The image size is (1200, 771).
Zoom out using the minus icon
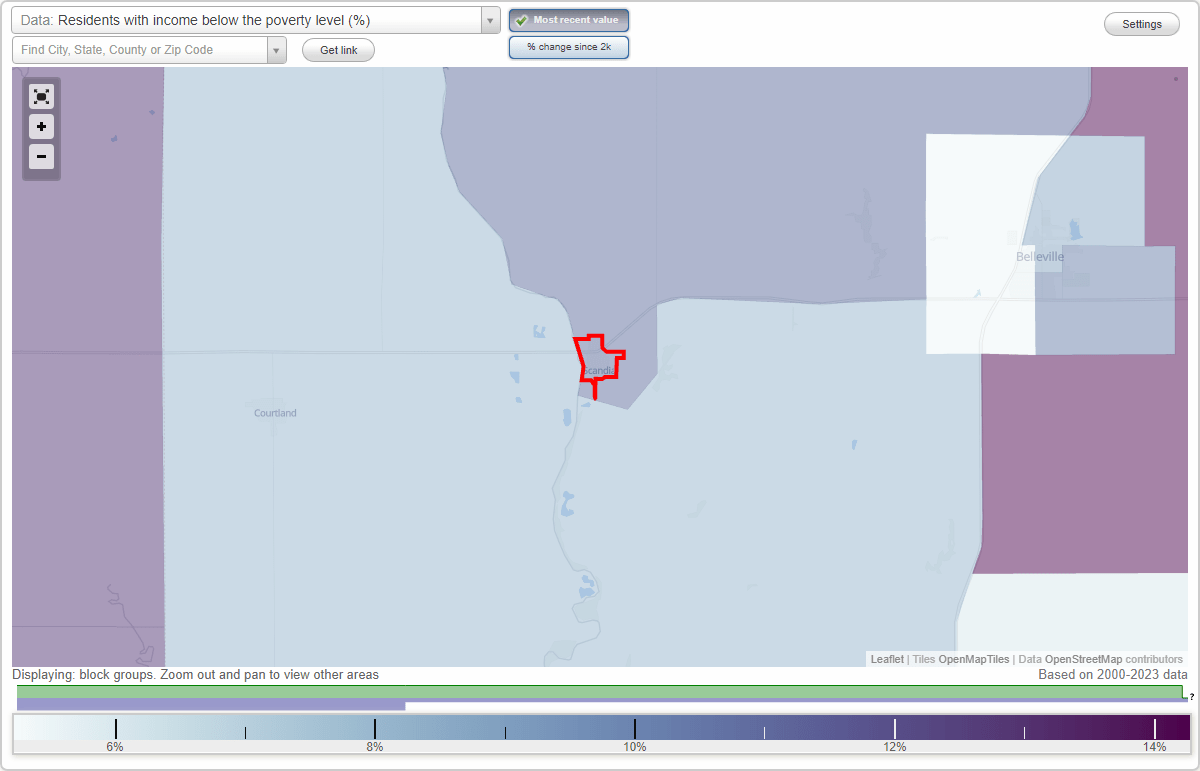pyautogui.click(x=41, y=156)
